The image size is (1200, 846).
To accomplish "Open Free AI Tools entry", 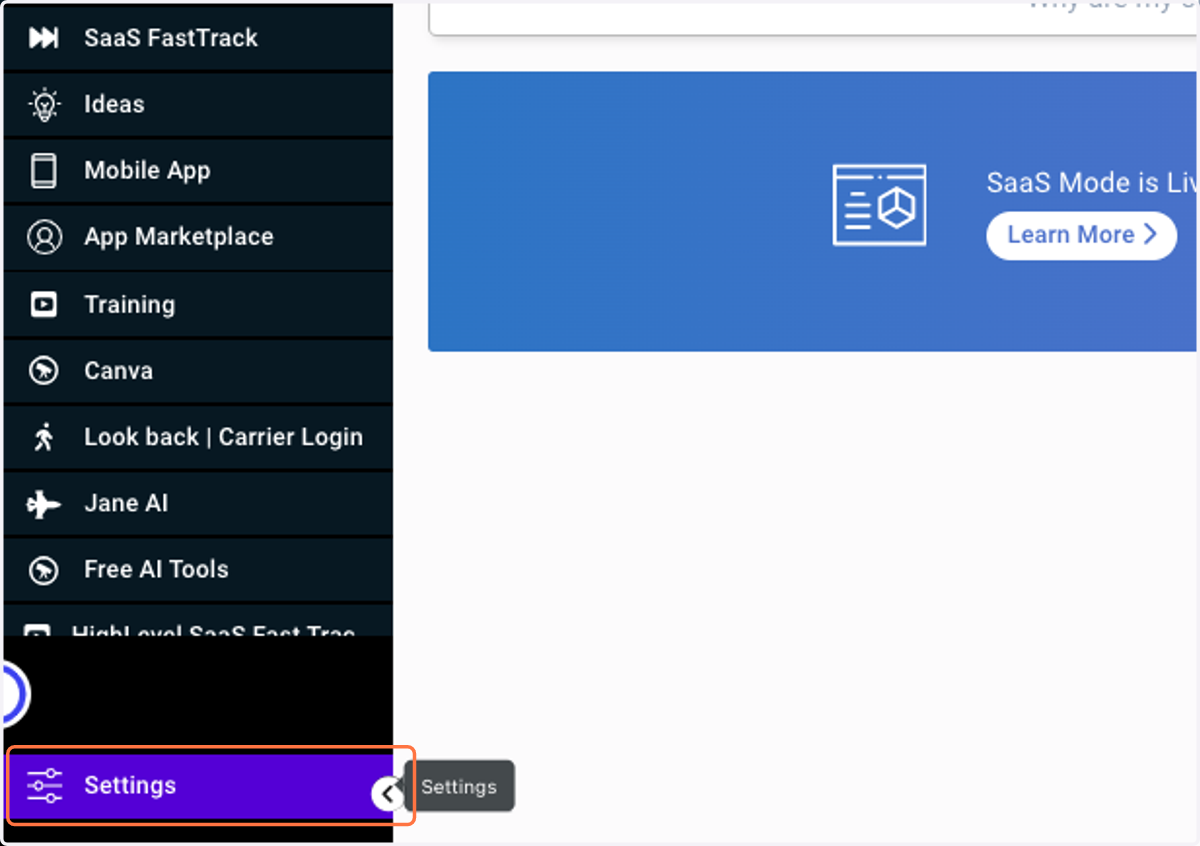I will pos(198,570).
